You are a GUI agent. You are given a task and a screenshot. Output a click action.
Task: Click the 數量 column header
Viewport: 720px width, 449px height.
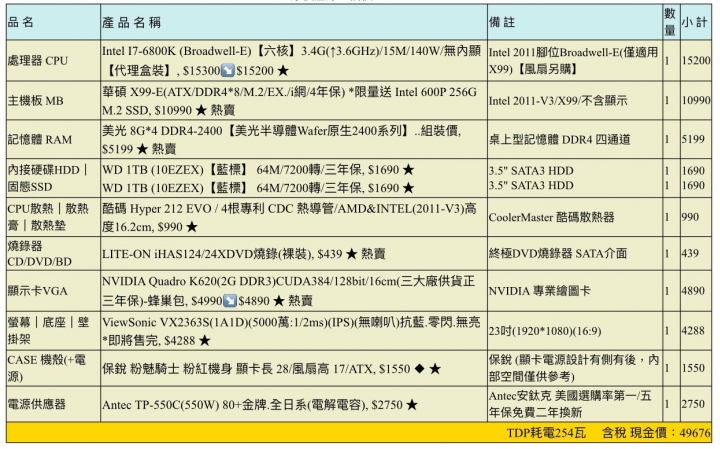pyautogui.click(x=670, y=22)
